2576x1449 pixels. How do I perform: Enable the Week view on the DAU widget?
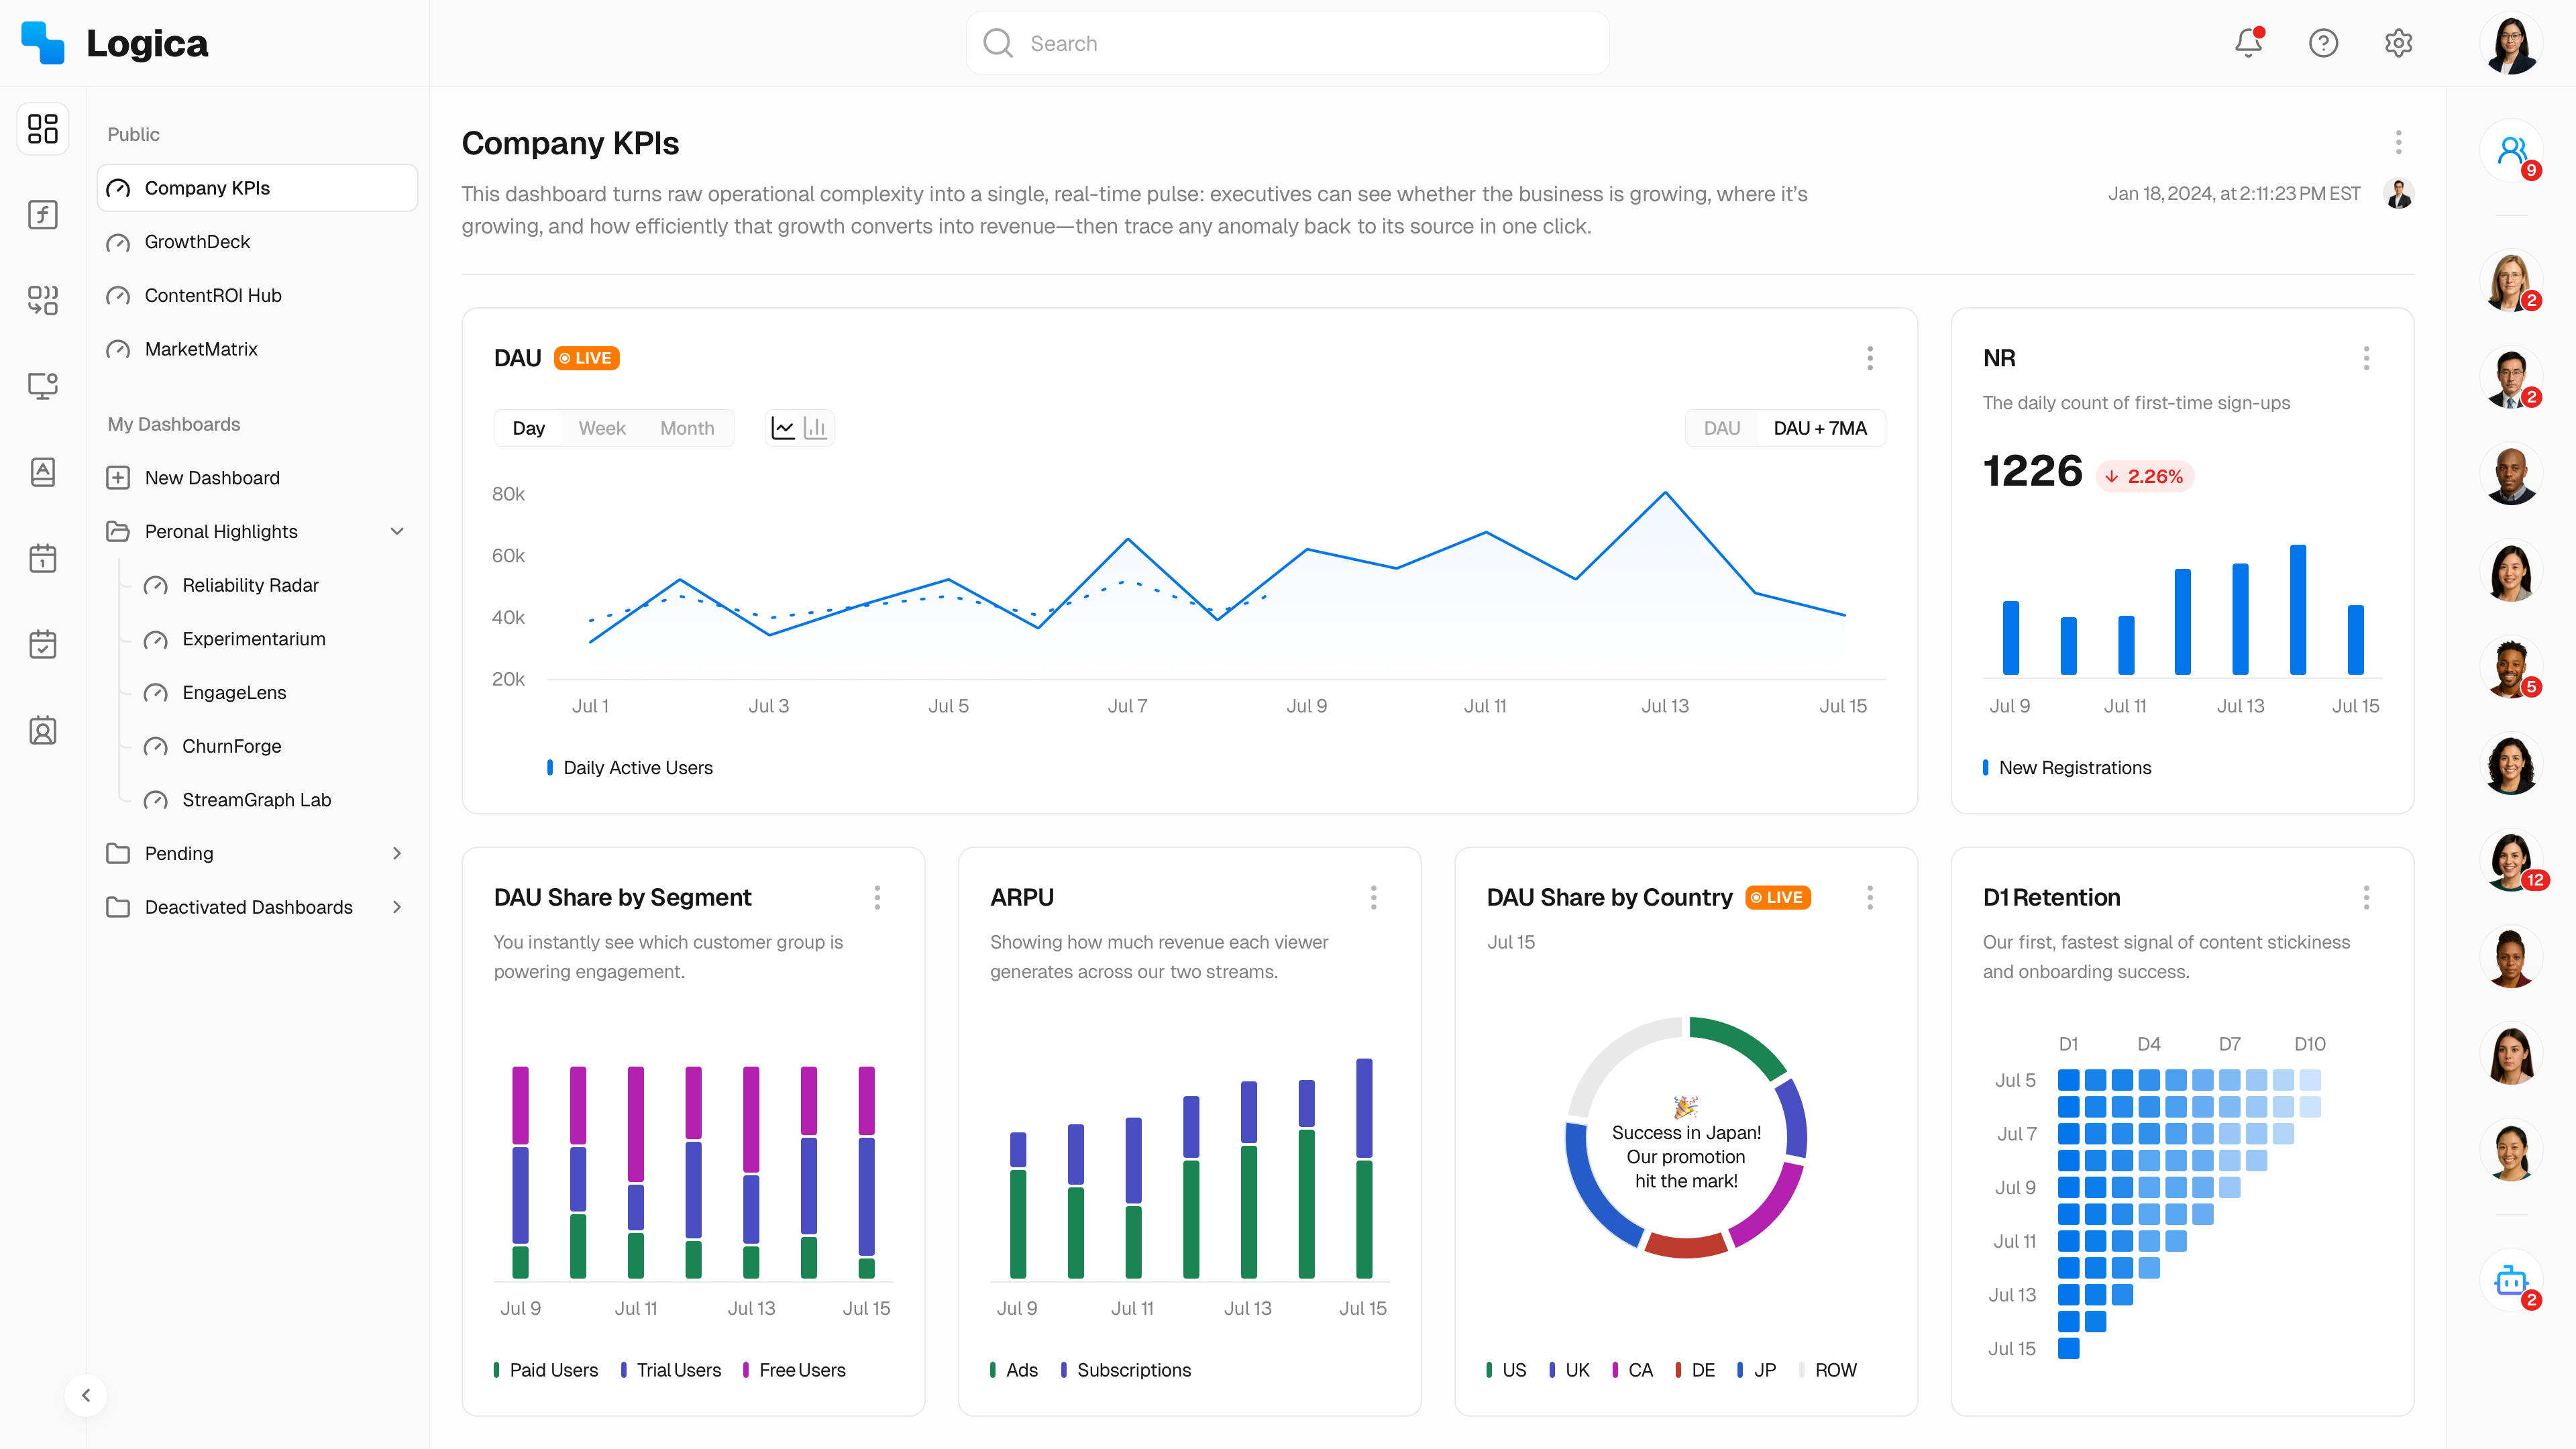pos(602,427)
